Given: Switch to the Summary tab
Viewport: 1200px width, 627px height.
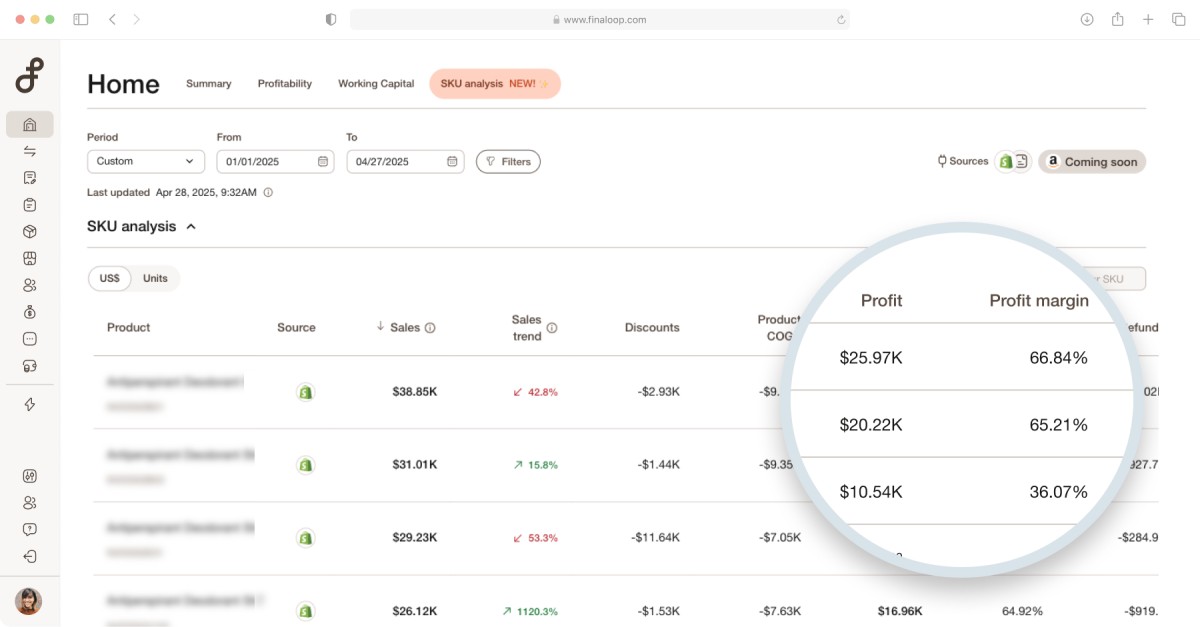Looking at the screenshot, I should 209,84.
